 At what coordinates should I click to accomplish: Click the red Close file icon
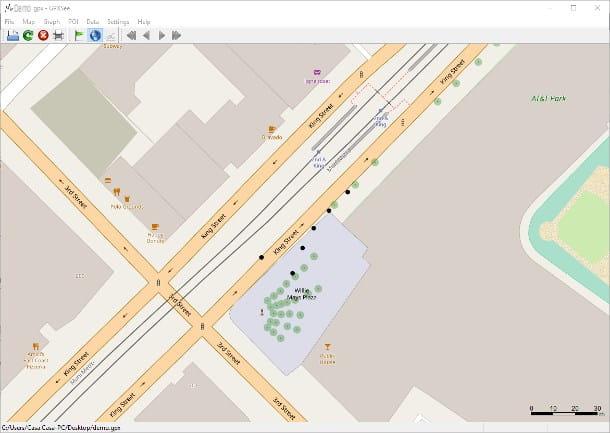click(x=43, y=35)
